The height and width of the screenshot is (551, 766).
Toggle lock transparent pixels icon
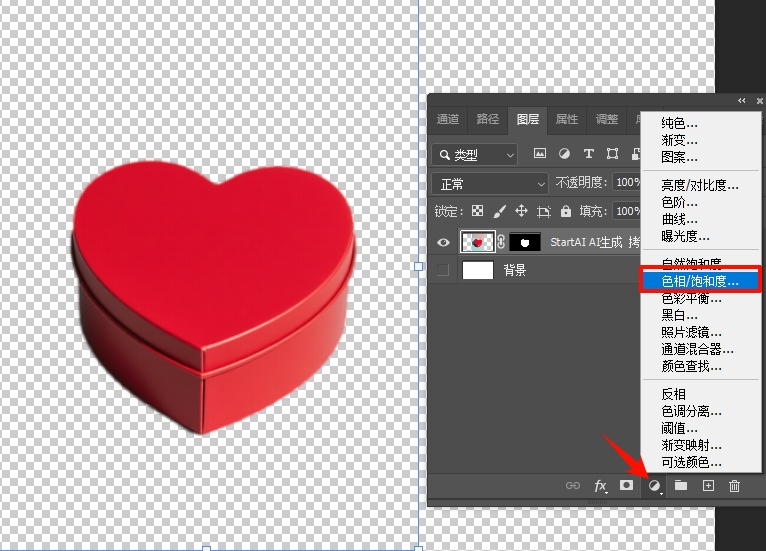tap(477, 211)
